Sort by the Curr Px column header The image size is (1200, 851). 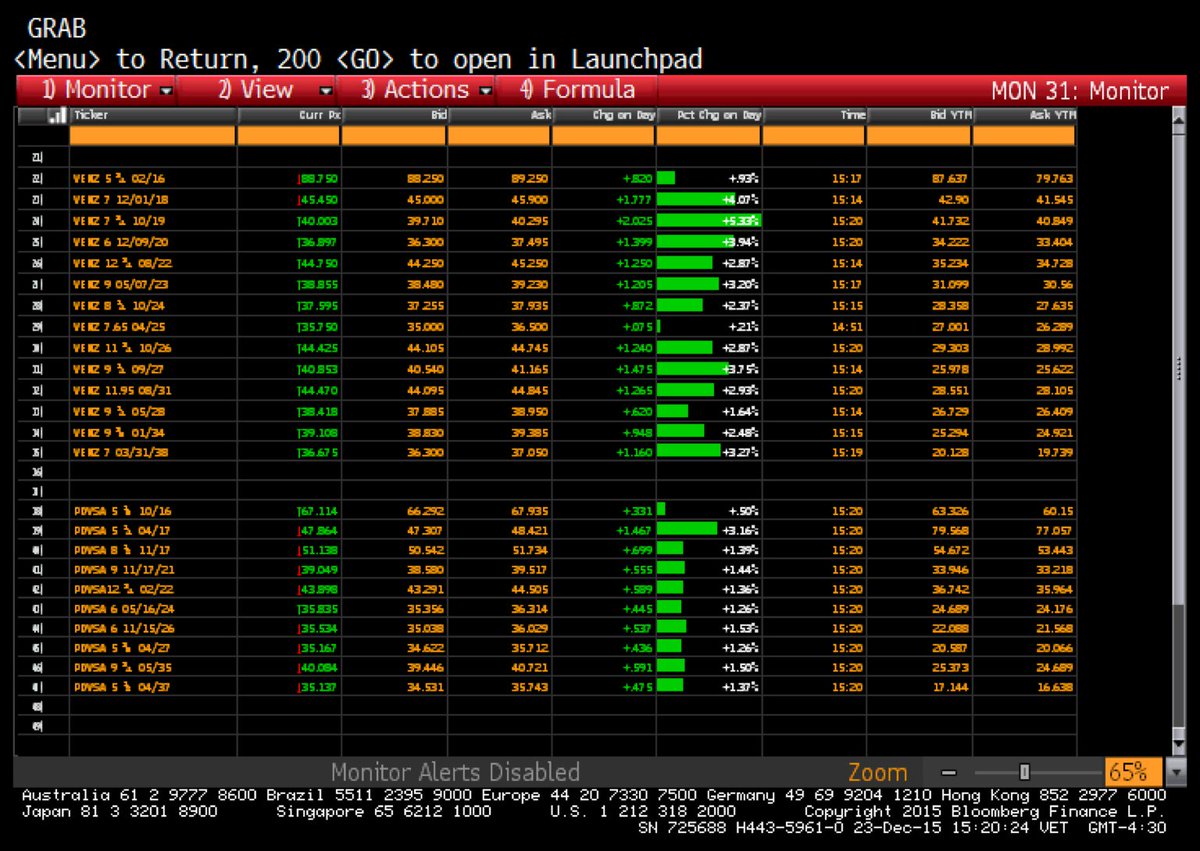pyautogui.click(x=289, y=115)
